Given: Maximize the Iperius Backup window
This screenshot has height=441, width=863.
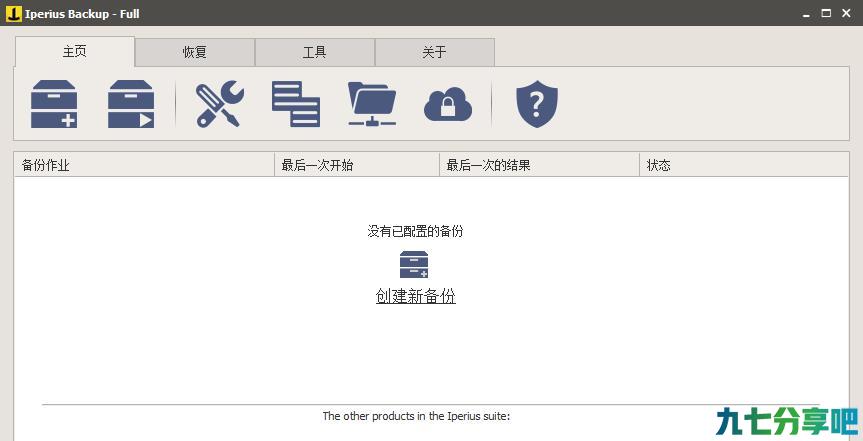Looking at the screenshot, I should [826, 14].
